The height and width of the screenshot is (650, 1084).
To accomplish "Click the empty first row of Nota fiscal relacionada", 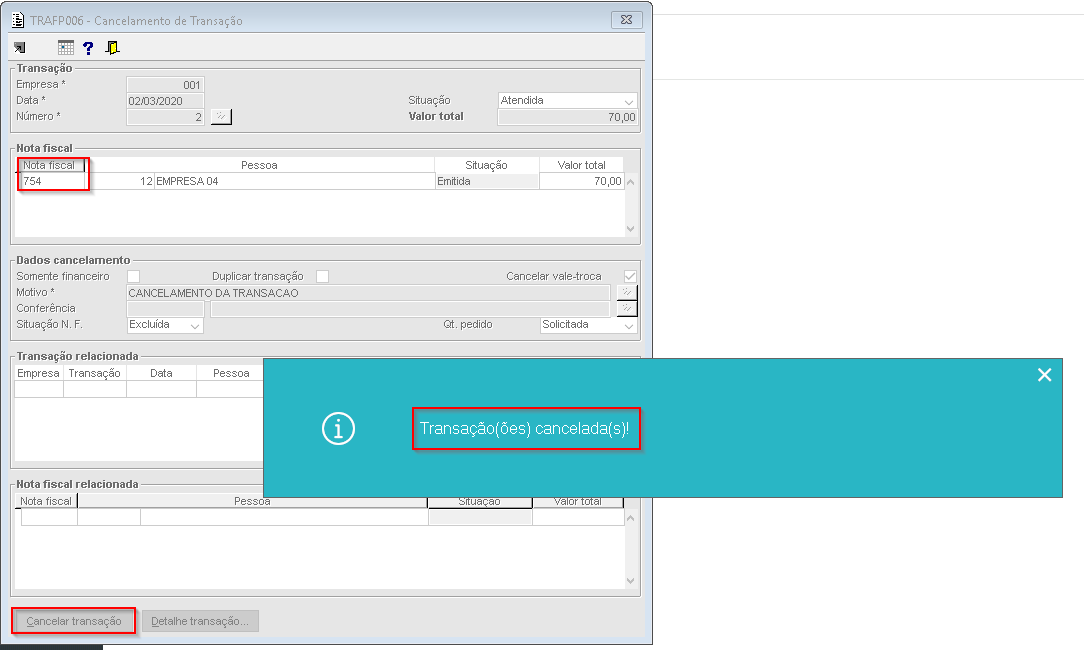I will tap(322, 517).
